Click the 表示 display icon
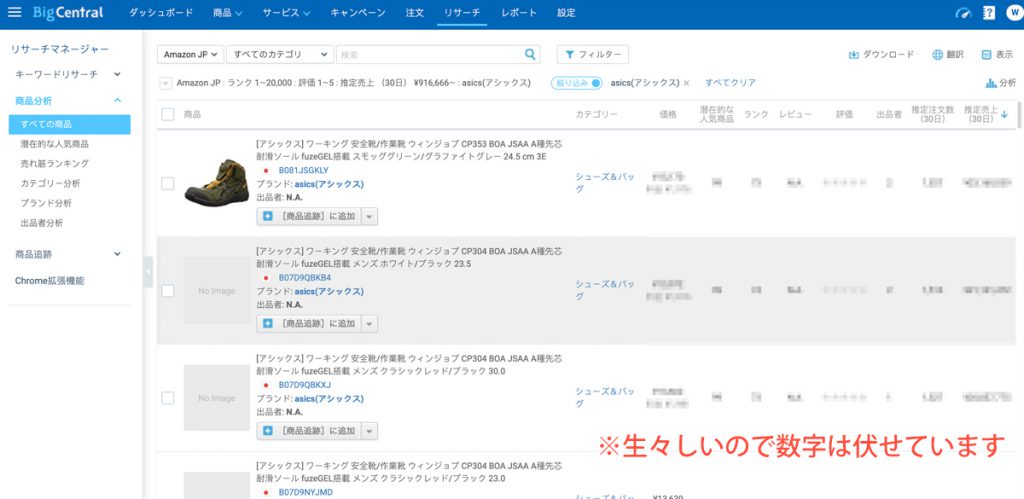Viewport: 1024px width, 499px height. click(986, 55)
